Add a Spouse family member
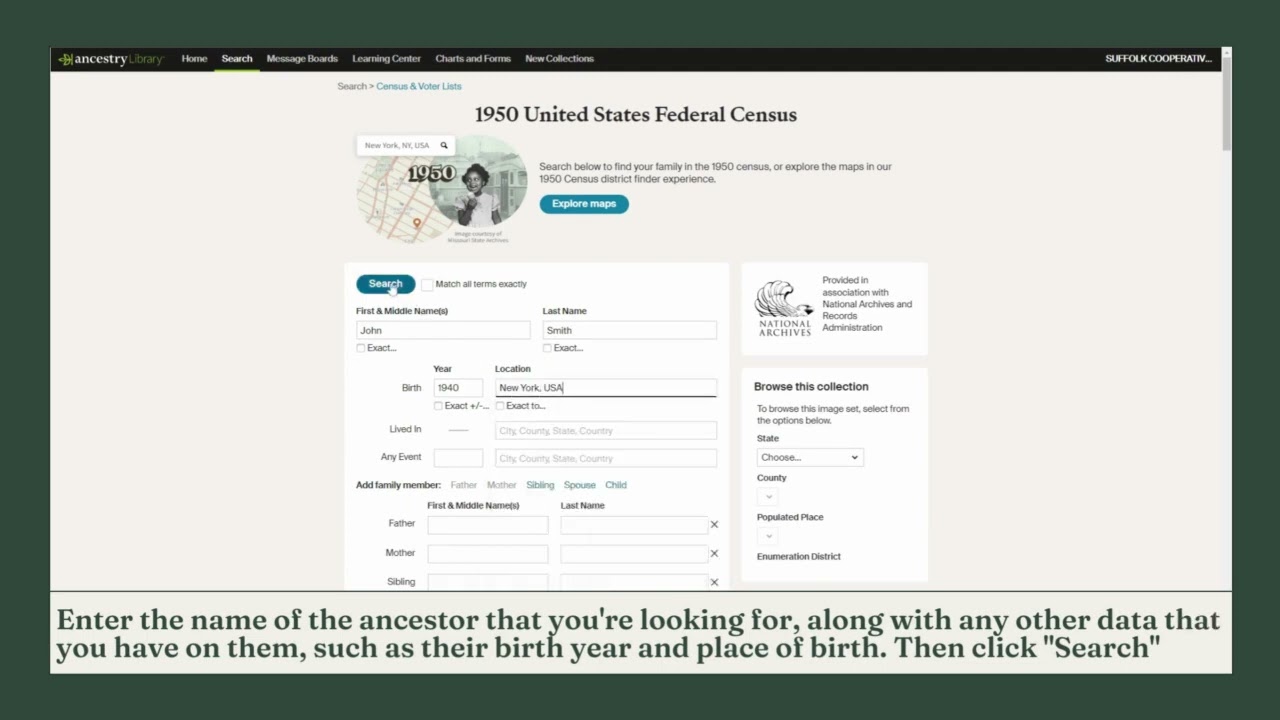This screenshot has width=1280, height=720. [579, 485]
